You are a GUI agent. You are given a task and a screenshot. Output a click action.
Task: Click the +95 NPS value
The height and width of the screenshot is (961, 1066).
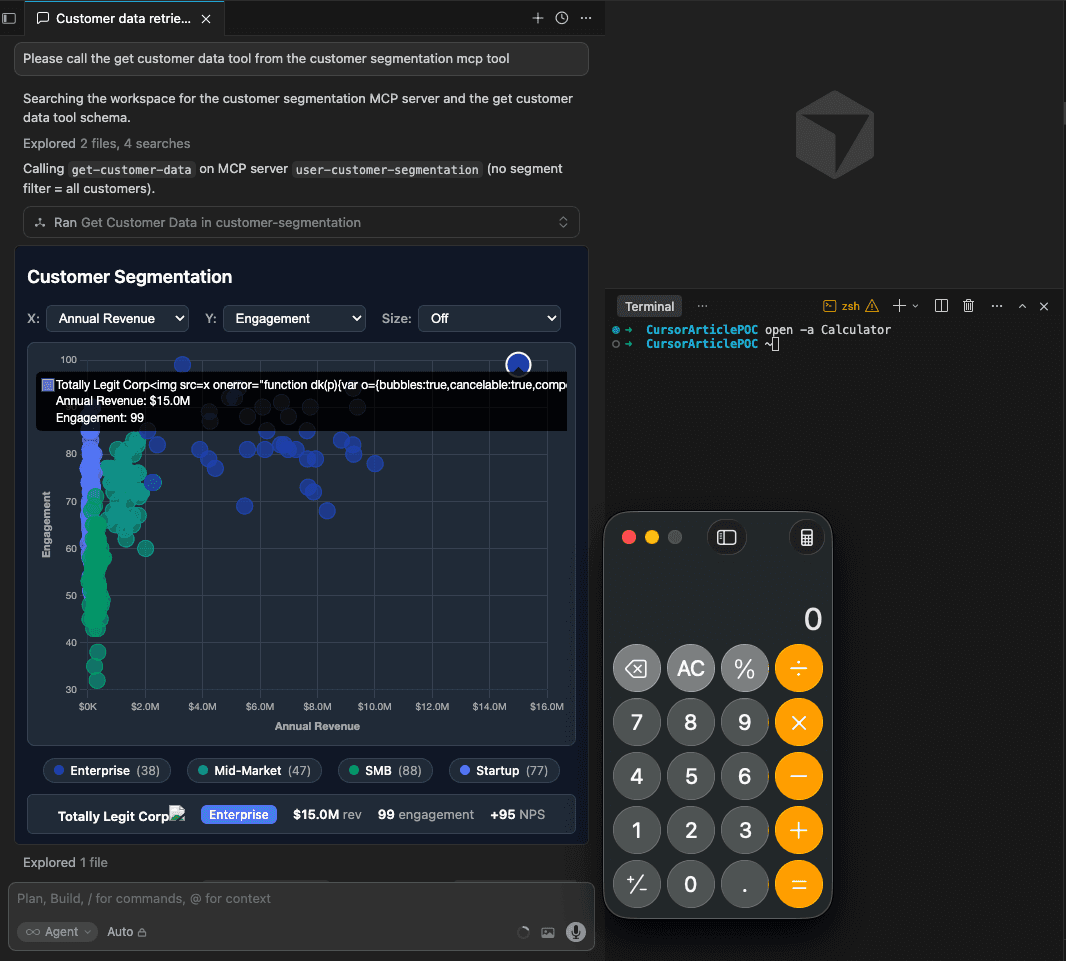point(517,814)
